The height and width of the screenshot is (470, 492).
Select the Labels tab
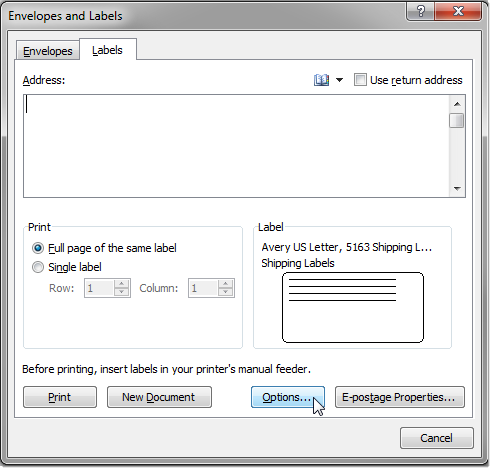coord(107,50)
